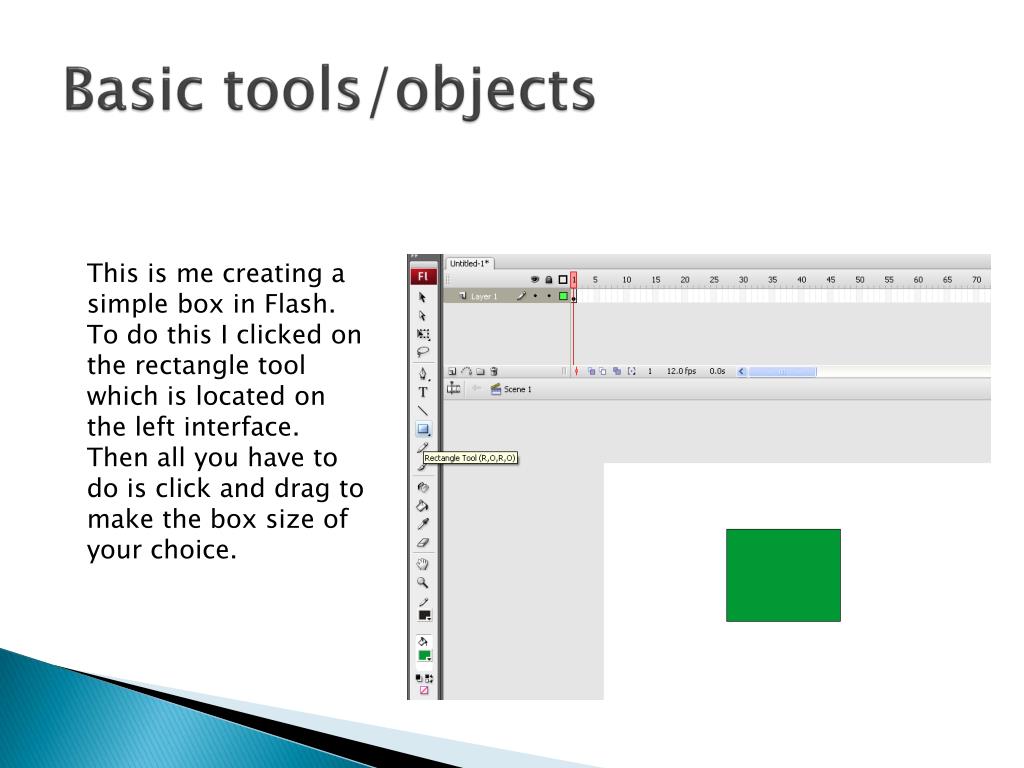Toggle the timeline show/hide button

click(x=453, y=389)
